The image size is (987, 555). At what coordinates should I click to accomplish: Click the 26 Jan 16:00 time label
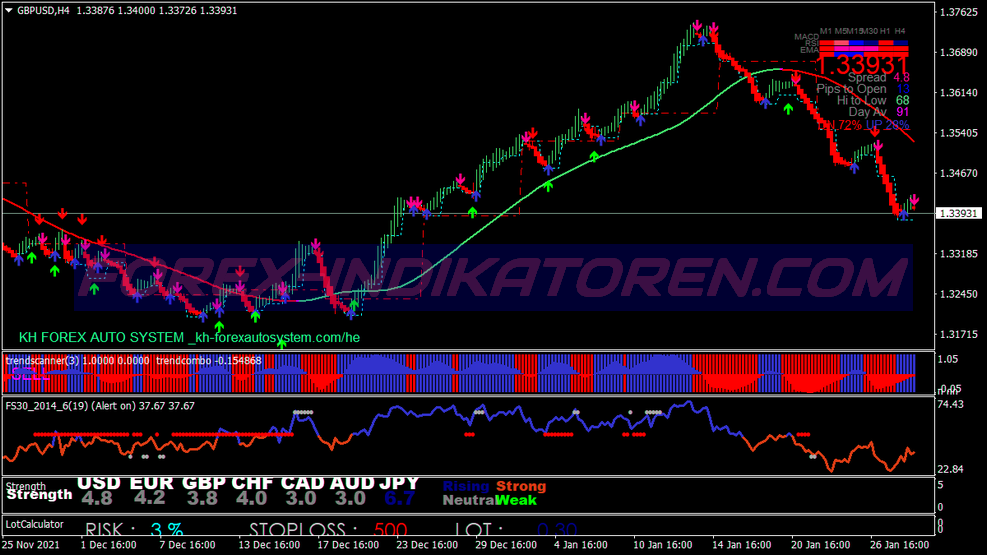(899, 545)
